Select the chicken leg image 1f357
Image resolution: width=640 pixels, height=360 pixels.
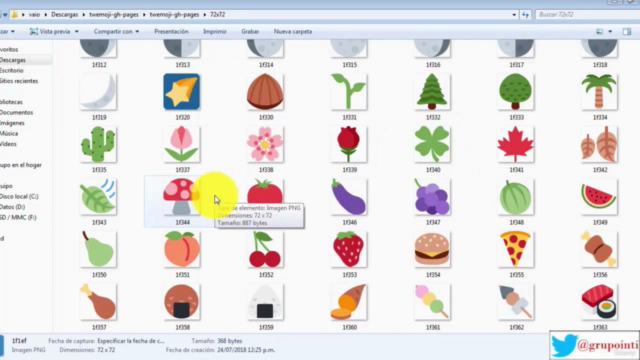tap(98, 302)
